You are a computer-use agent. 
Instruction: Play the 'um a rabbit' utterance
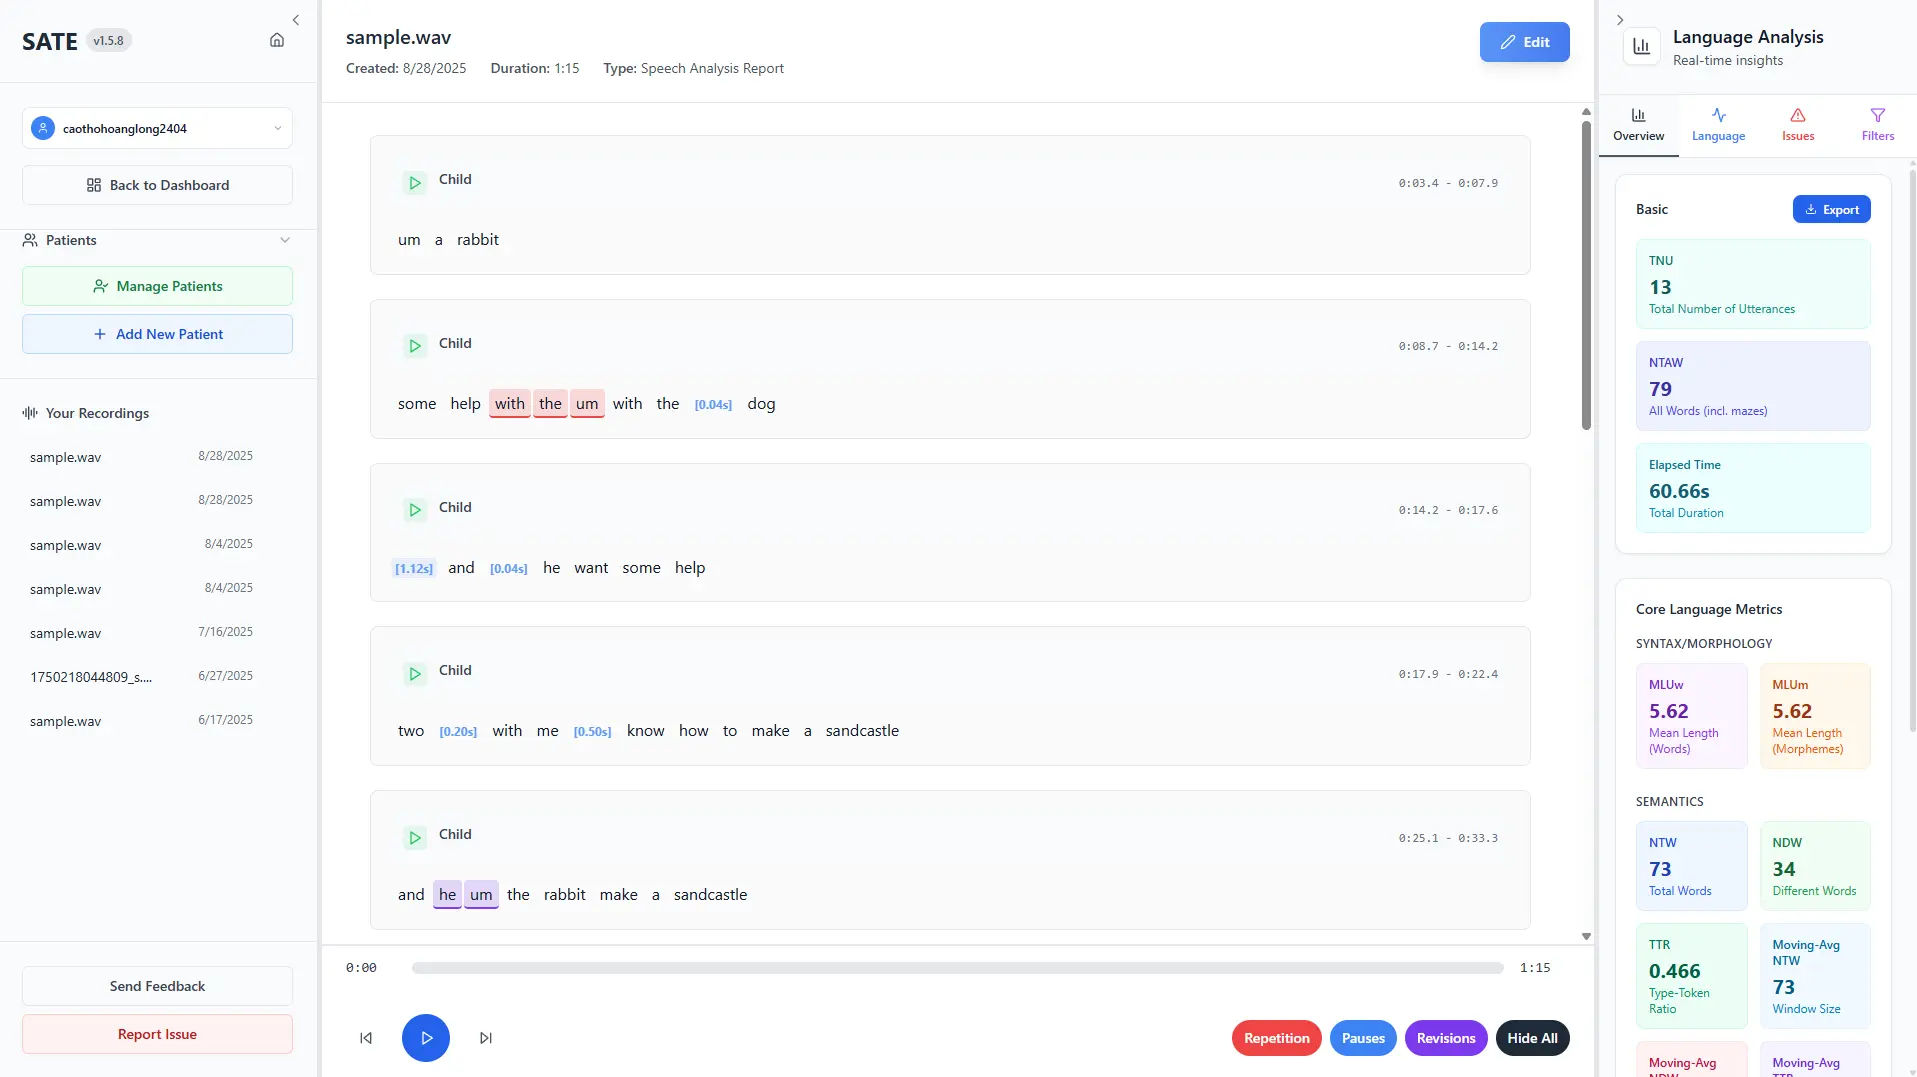tap(414, 183)
